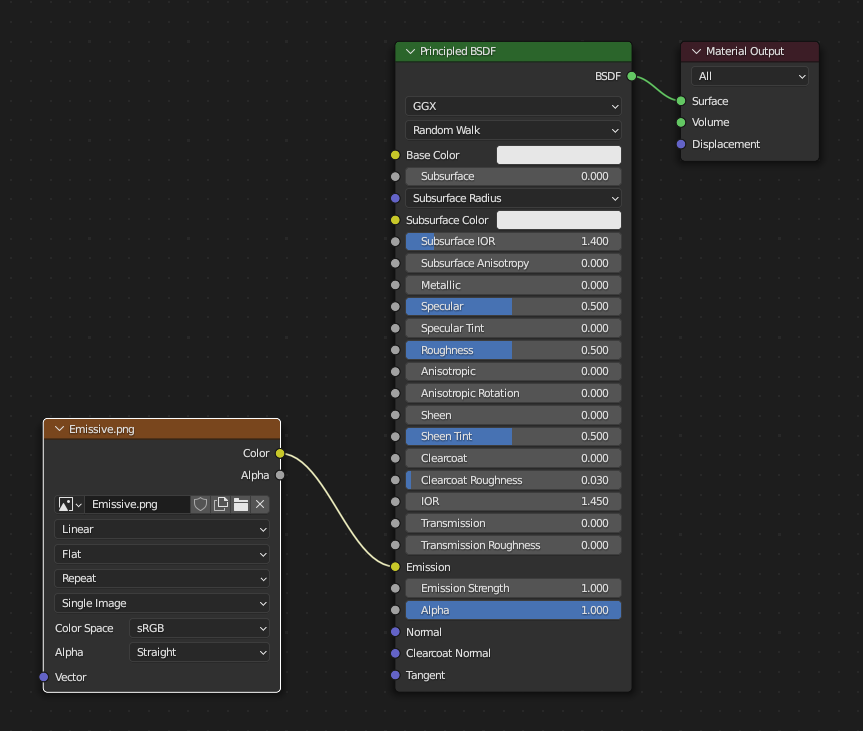The image size is (863, 731).
Task: Click the new image duplicate icon
Action: 221,504
